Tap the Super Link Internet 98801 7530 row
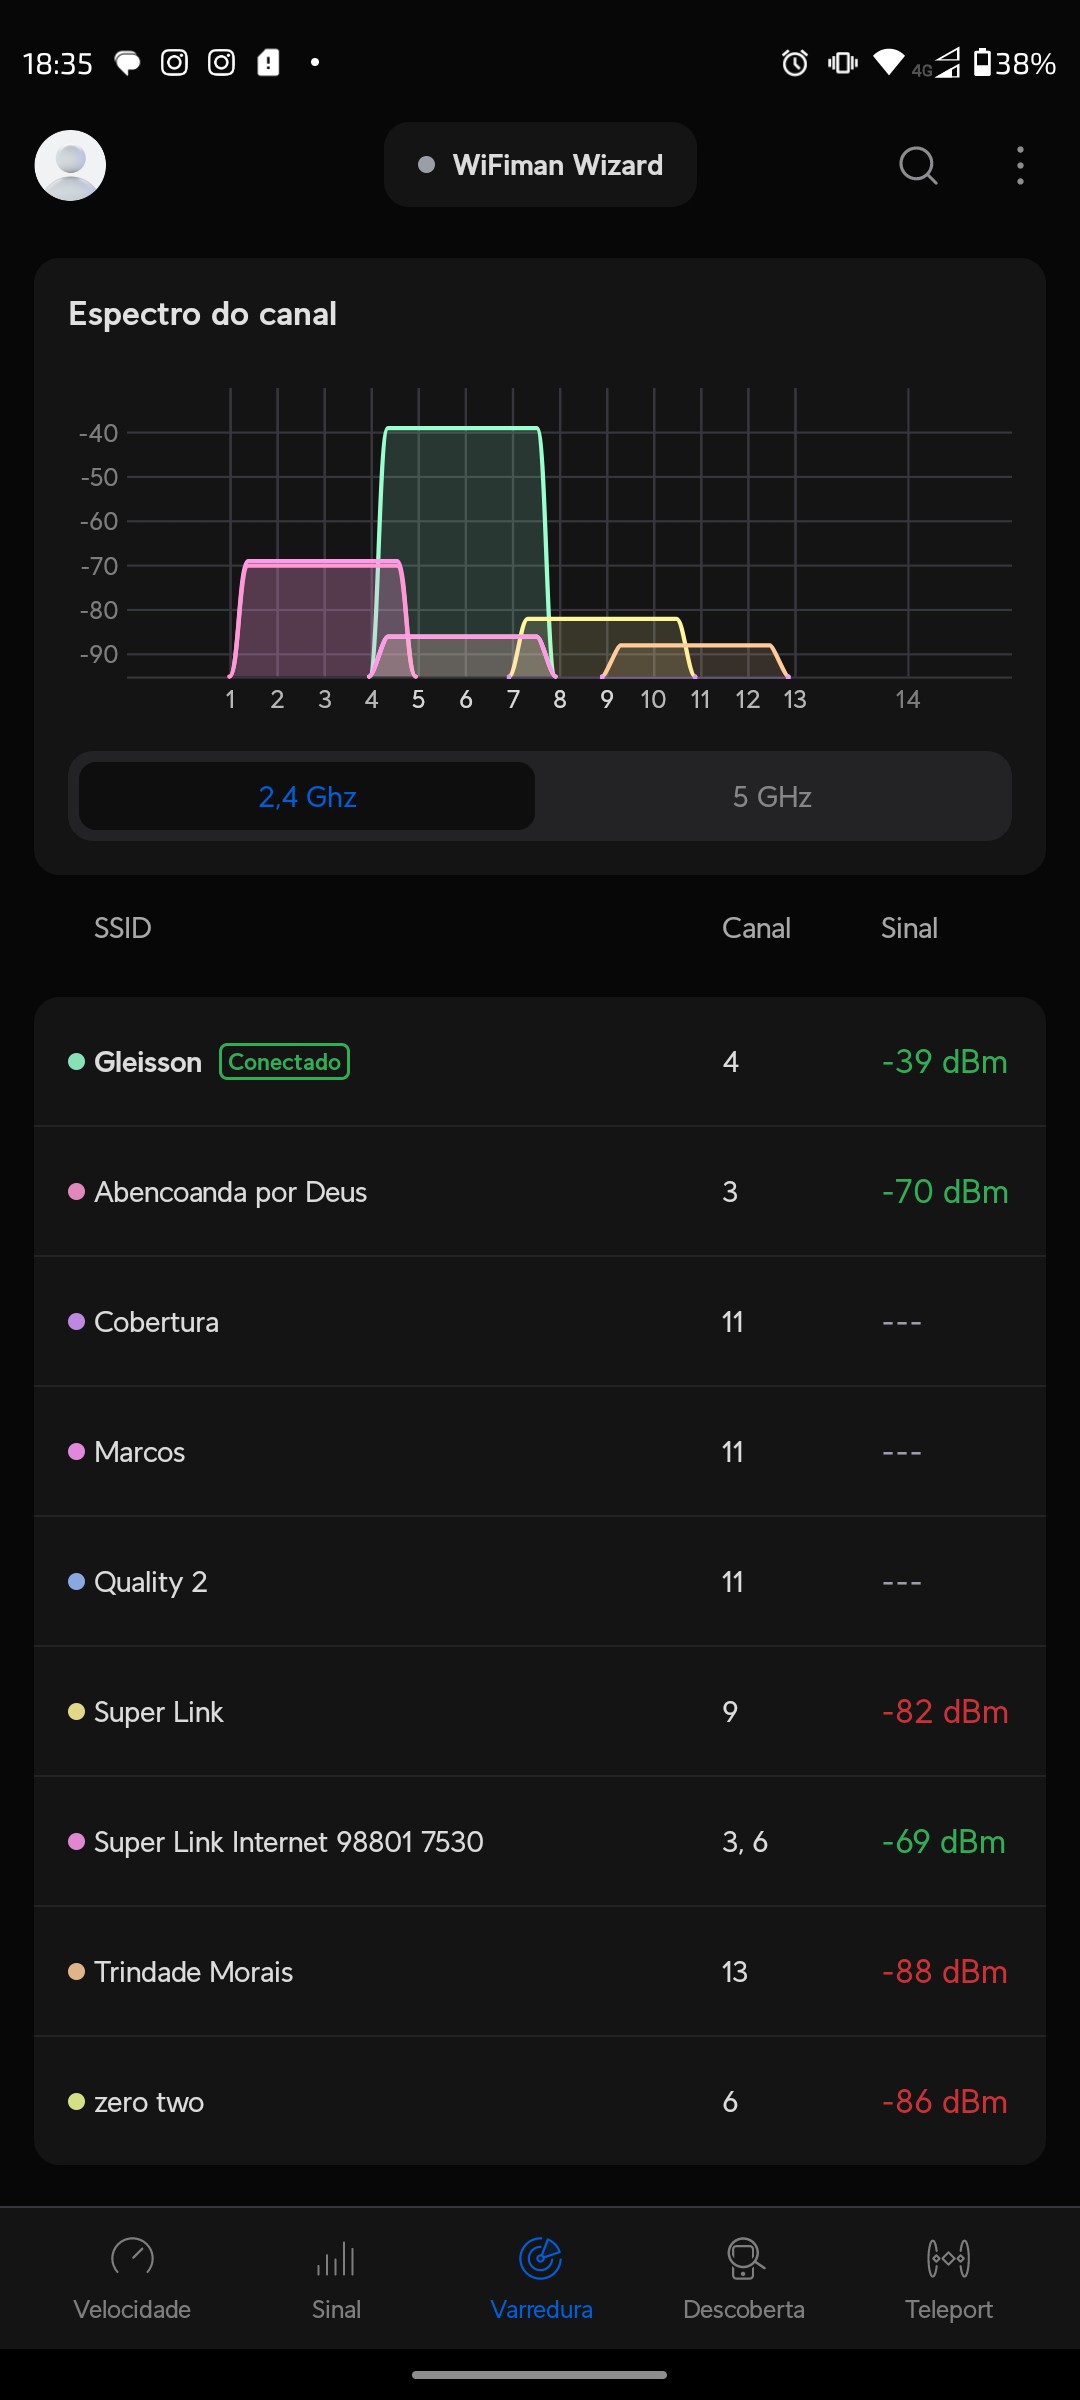Viewport: 1080px width, 2400px height. (540, 1842)
